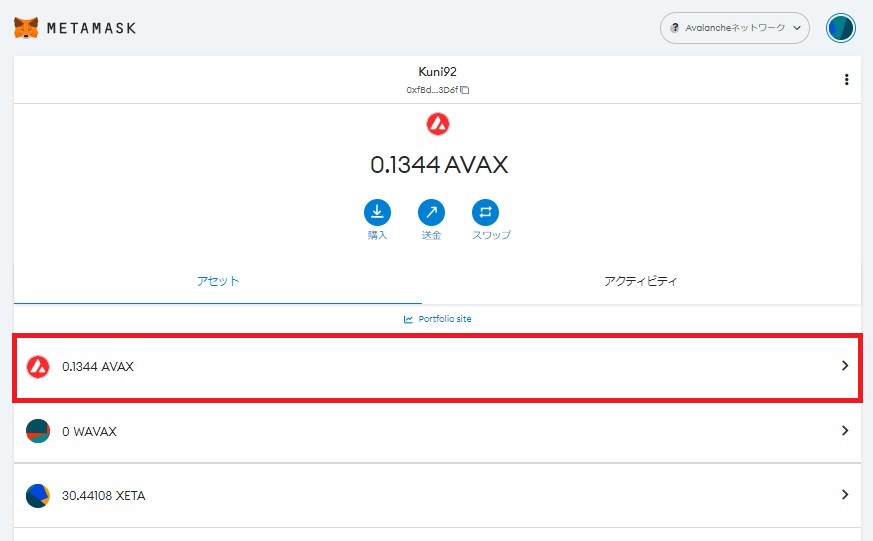Click the Kuni92 account name
Viewport: 873px width, 541px height.
coord(438,71)
